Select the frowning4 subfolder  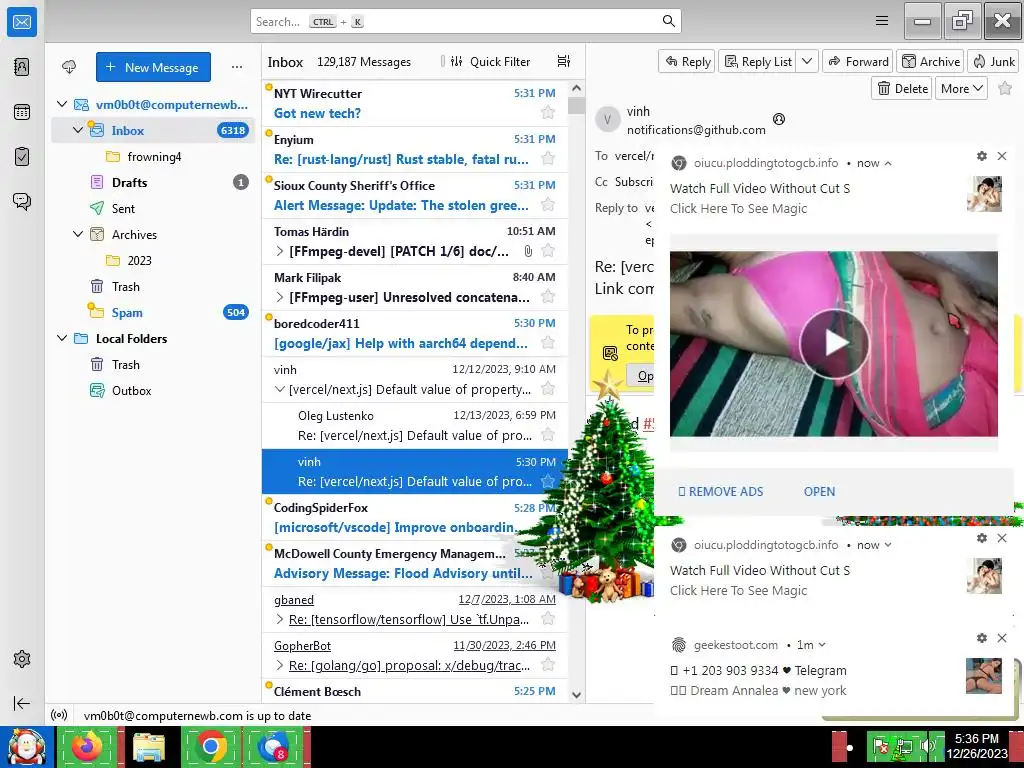coord(153,156)
